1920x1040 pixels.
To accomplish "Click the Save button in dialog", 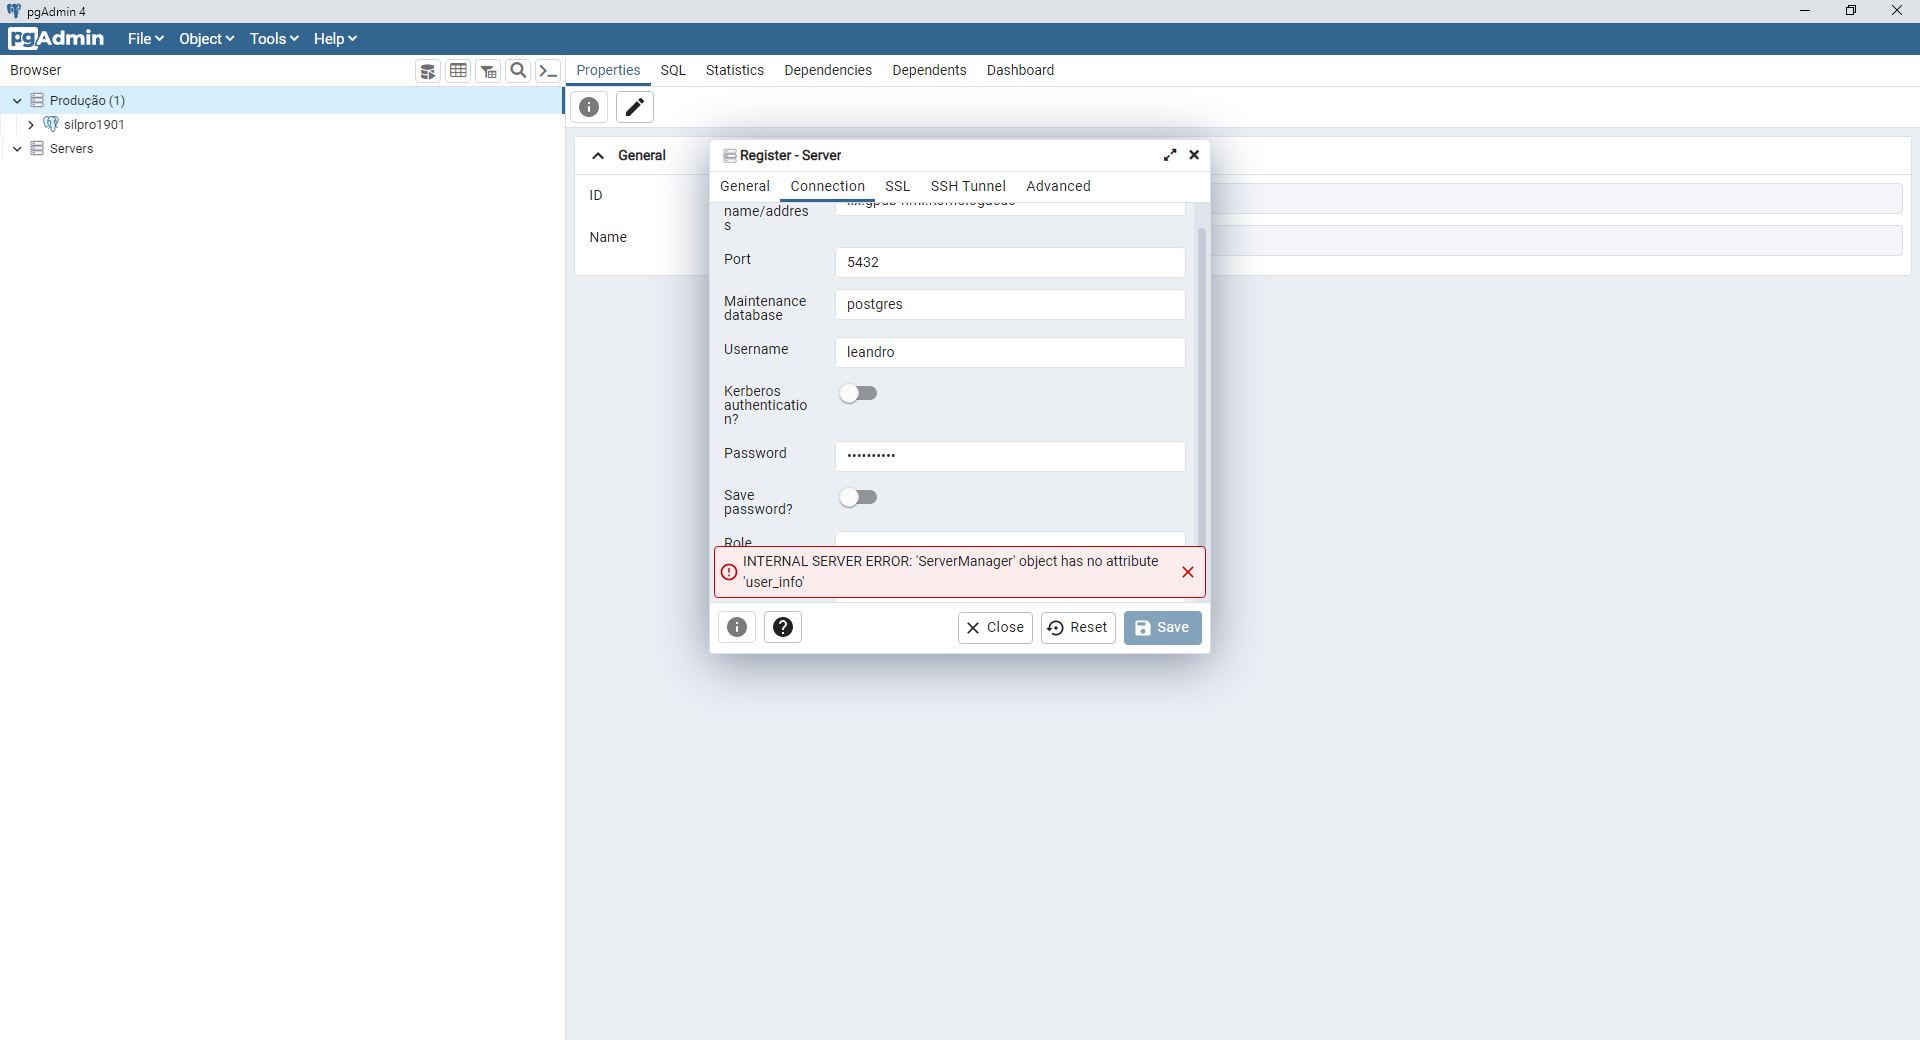I will pos(1162,628).
